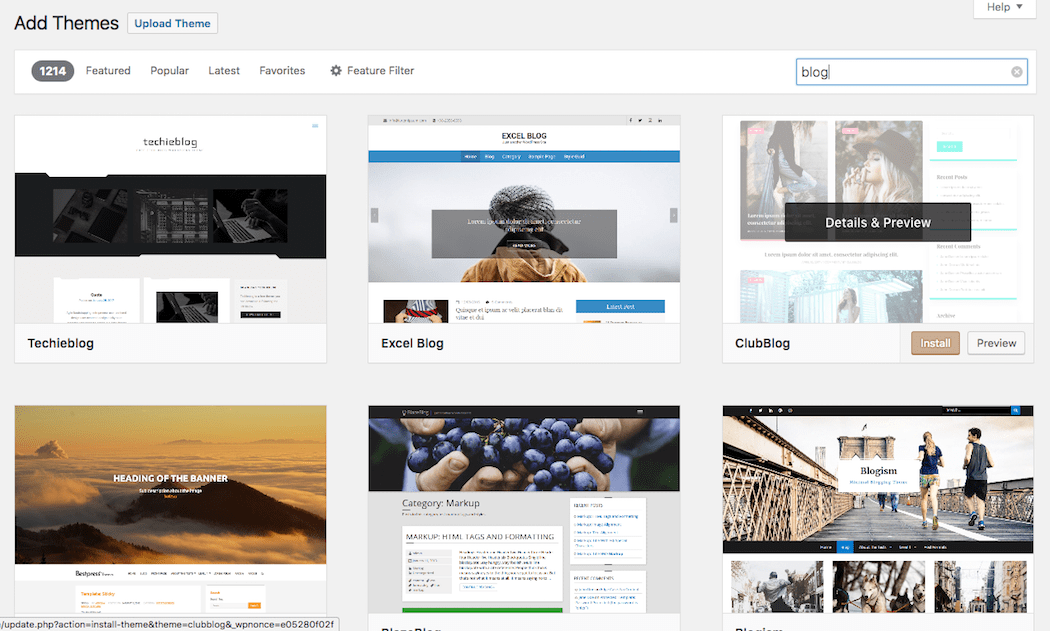Open the Latest themes tab
This screenshot has height=631, width=1050.
pos(223,70)
